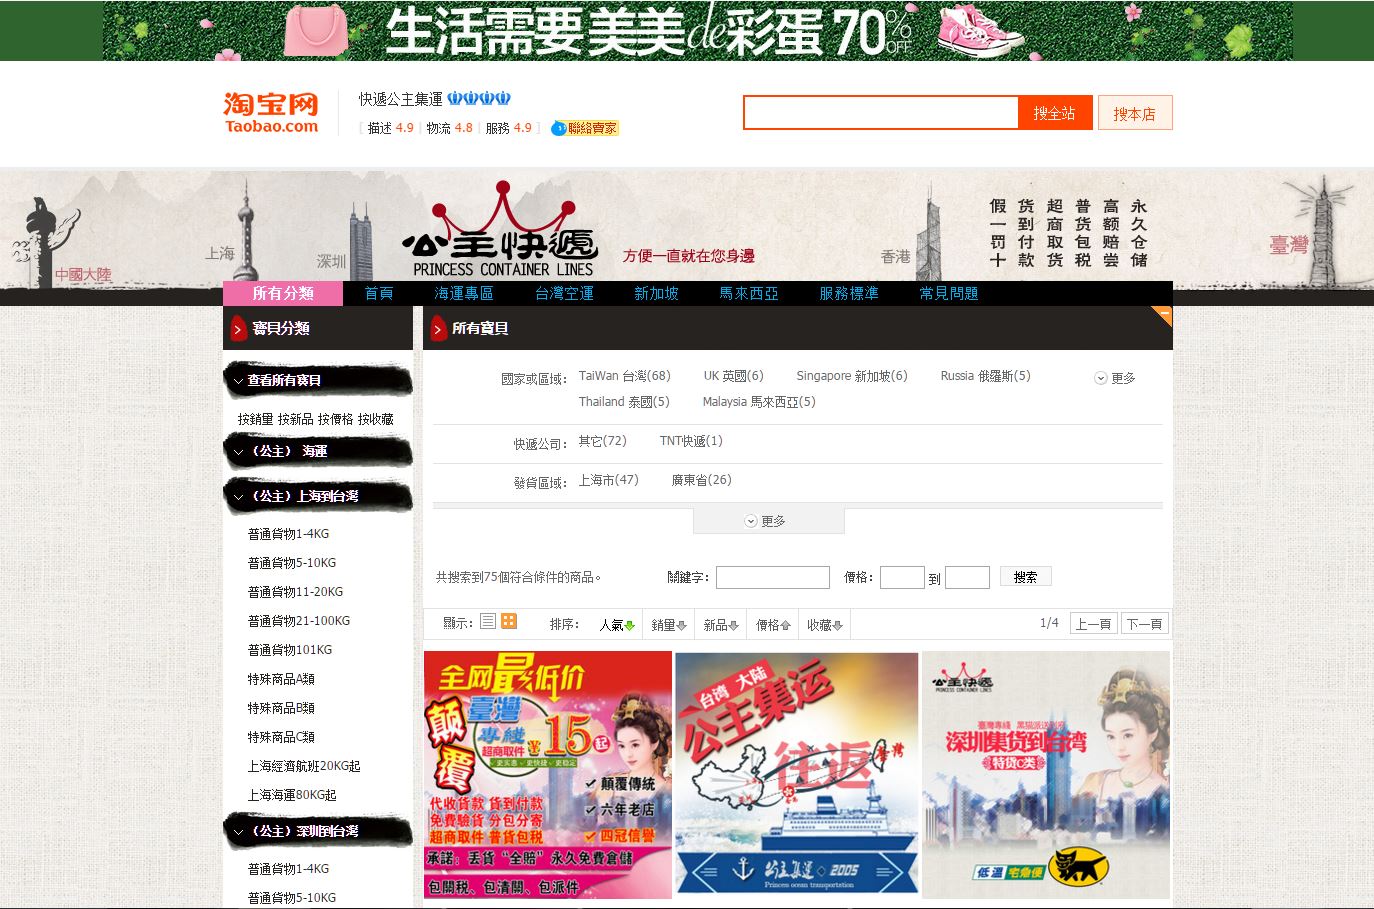This screenshot has height=909, width=1374.
Task: Click the 搜本店 search button
Action: 1135,113
